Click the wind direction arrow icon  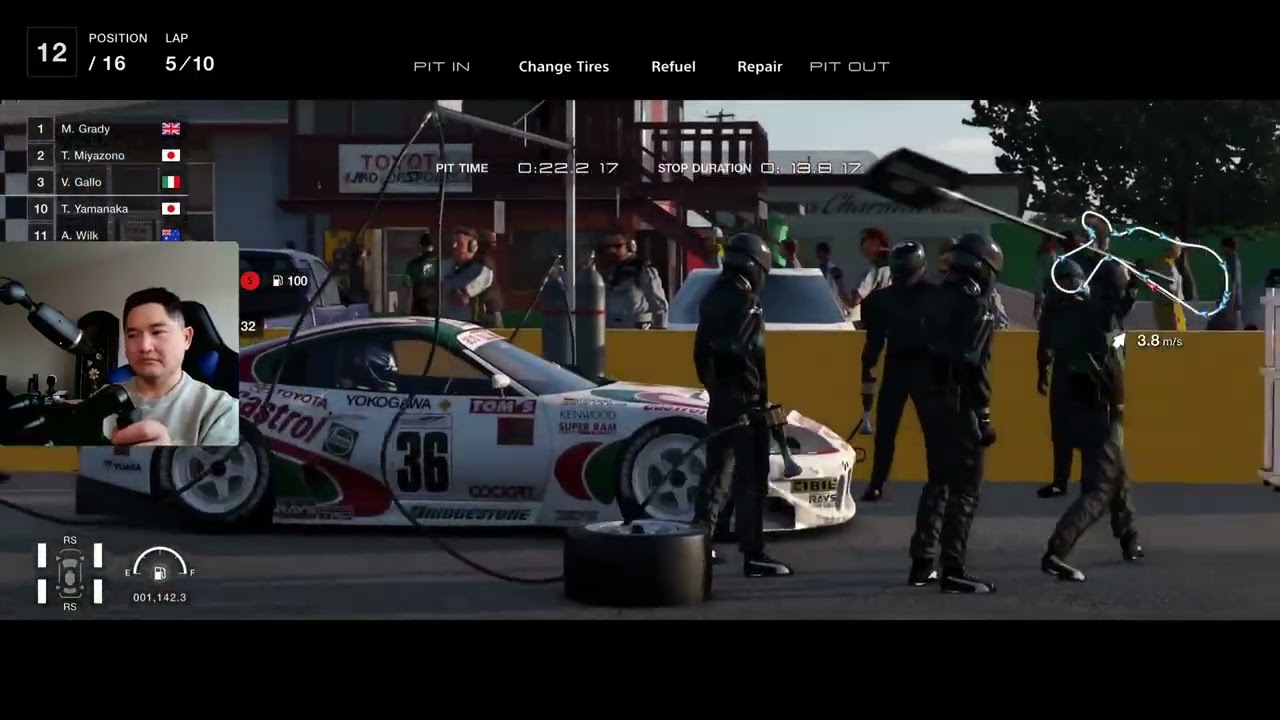[x=1119, y=341]
